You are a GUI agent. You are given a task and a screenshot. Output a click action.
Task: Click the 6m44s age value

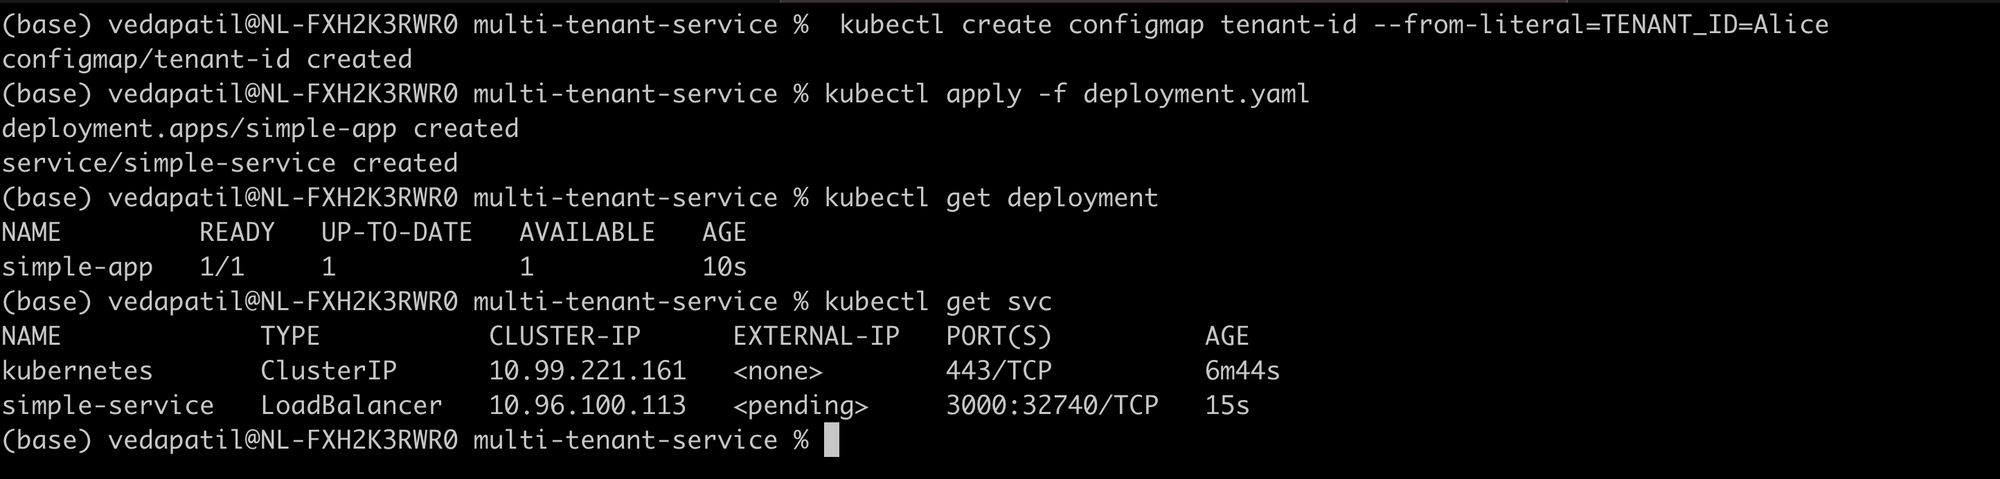point(1242,371)
